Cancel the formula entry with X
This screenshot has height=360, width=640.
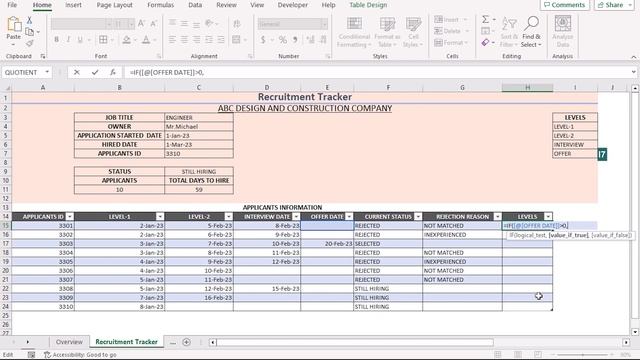[x=76, y=72]
